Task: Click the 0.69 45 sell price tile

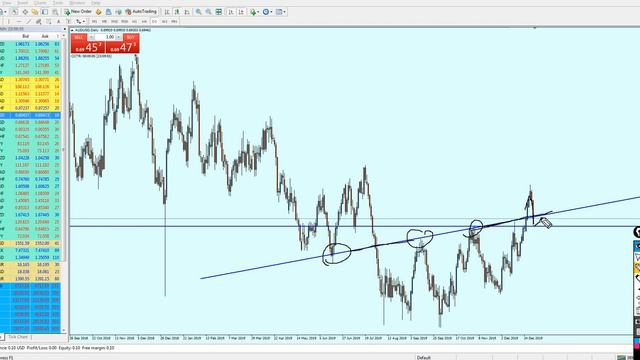Action: tap(88, 47)
